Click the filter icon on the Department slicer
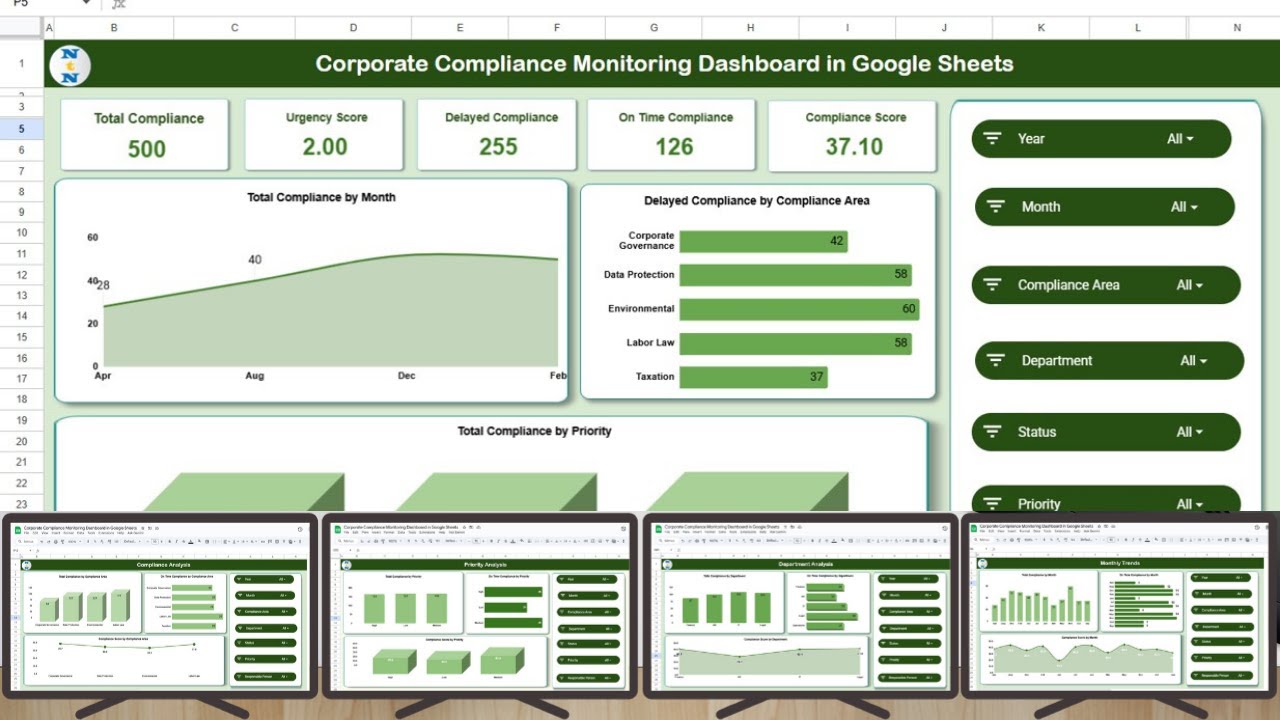 (x=996, y=361)
